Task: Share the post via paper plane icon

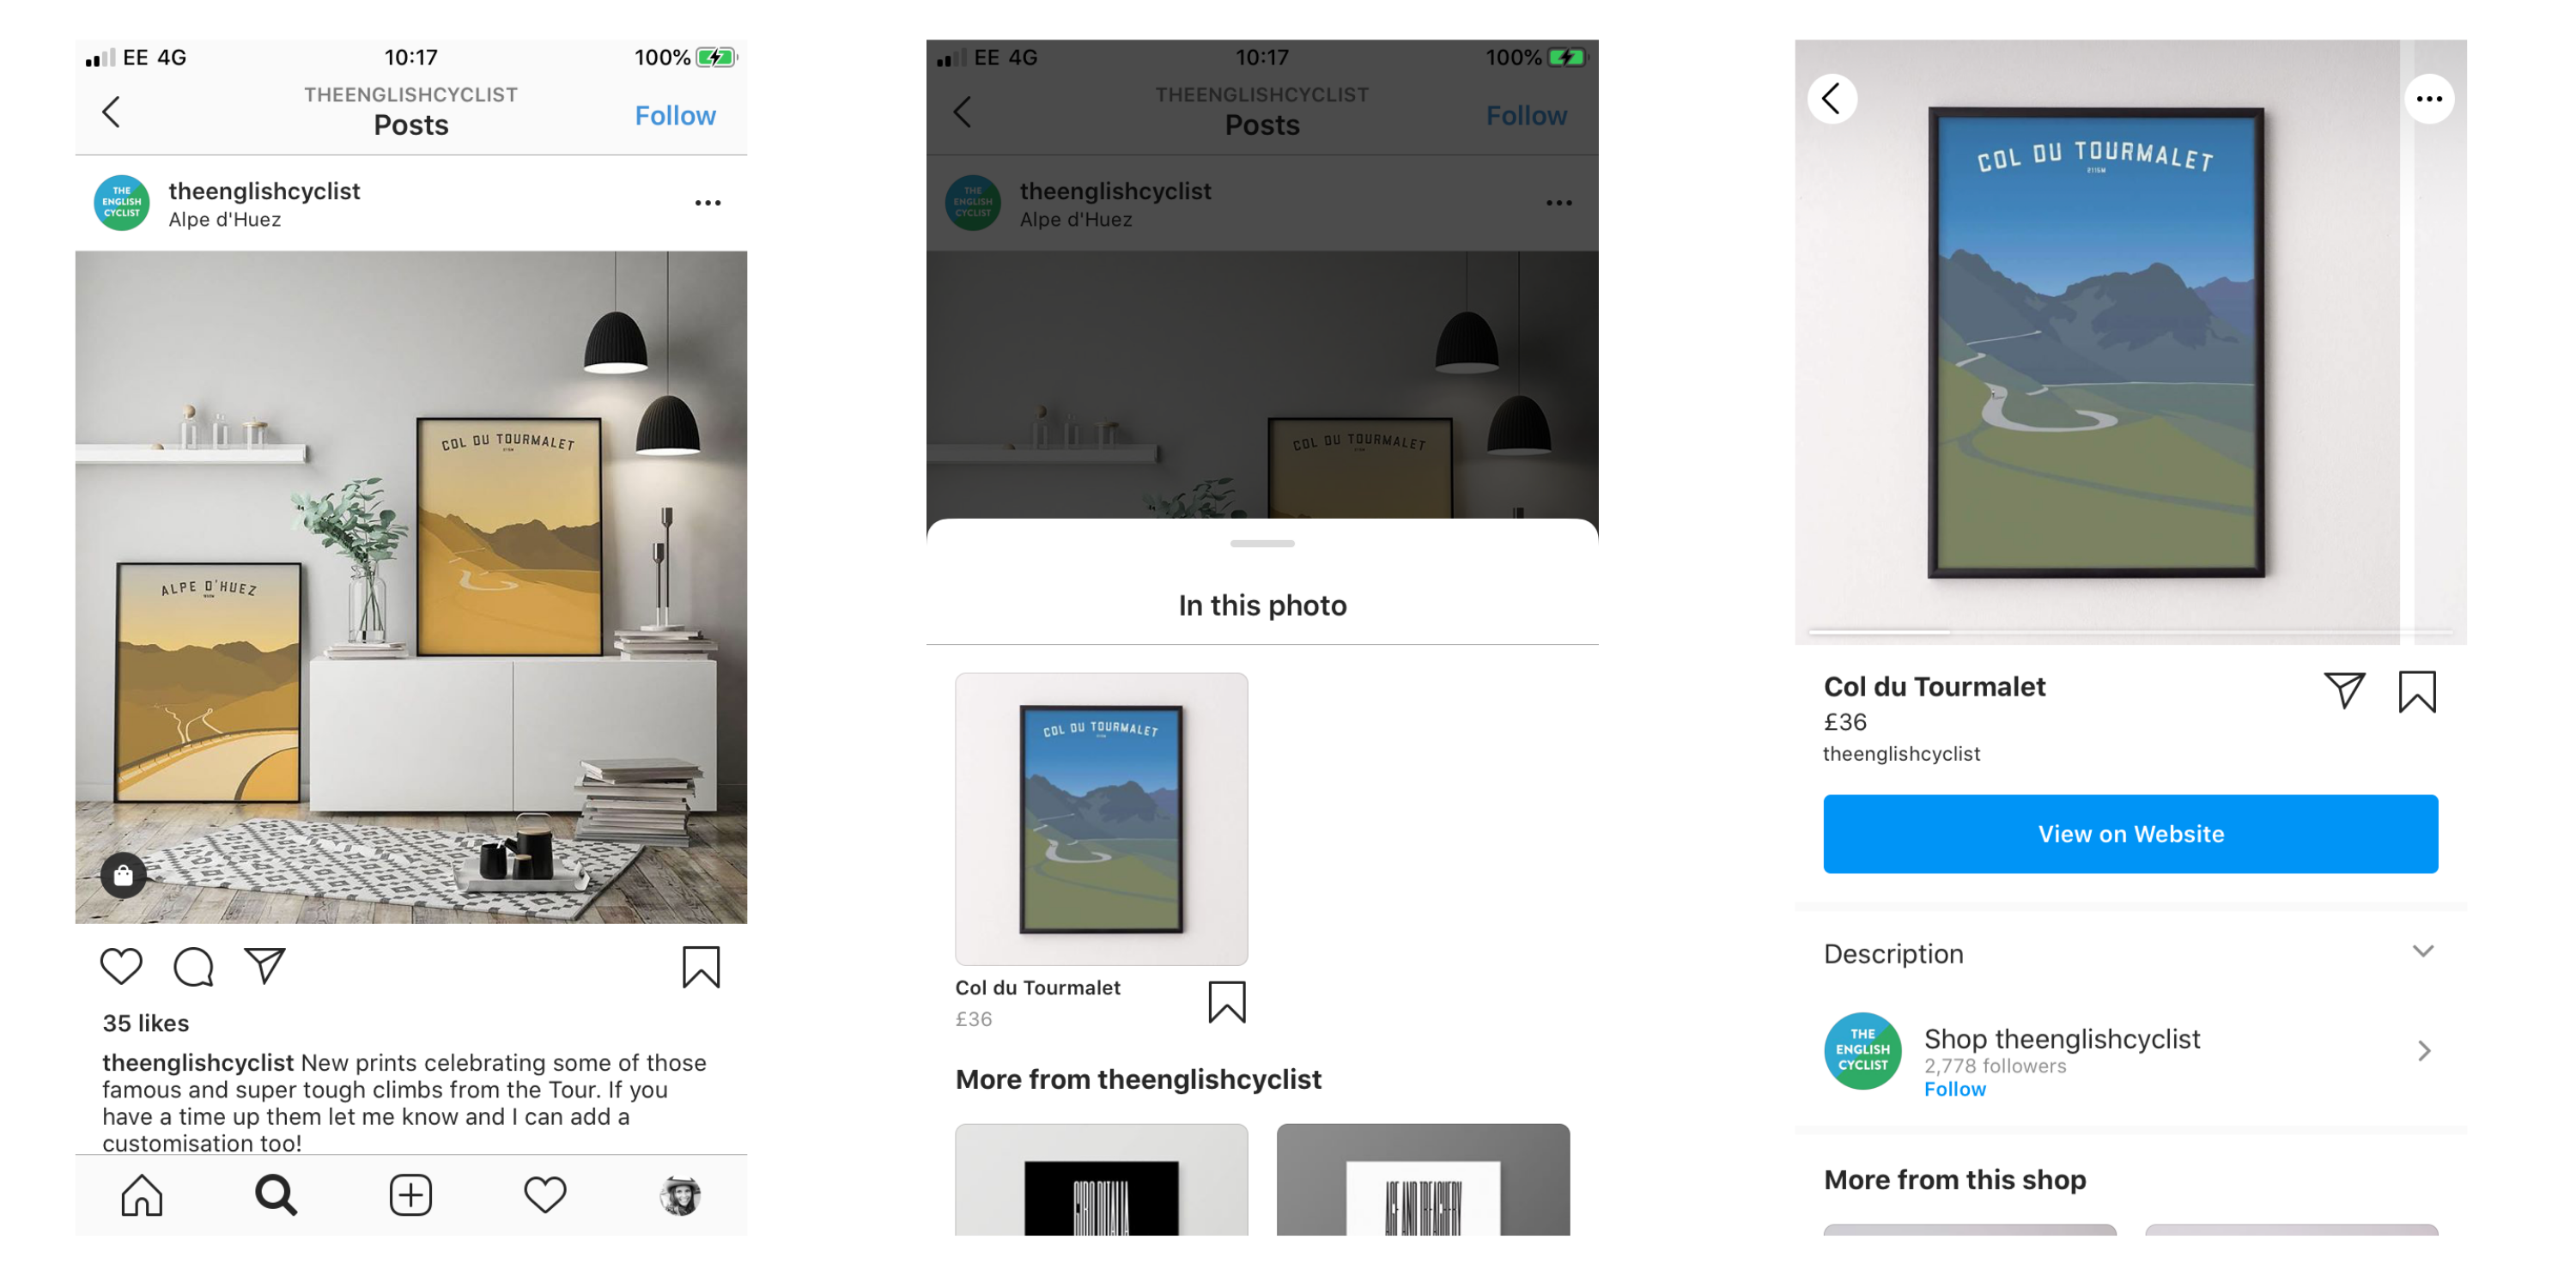Action: pyautogui.click(x=265, y=965)
